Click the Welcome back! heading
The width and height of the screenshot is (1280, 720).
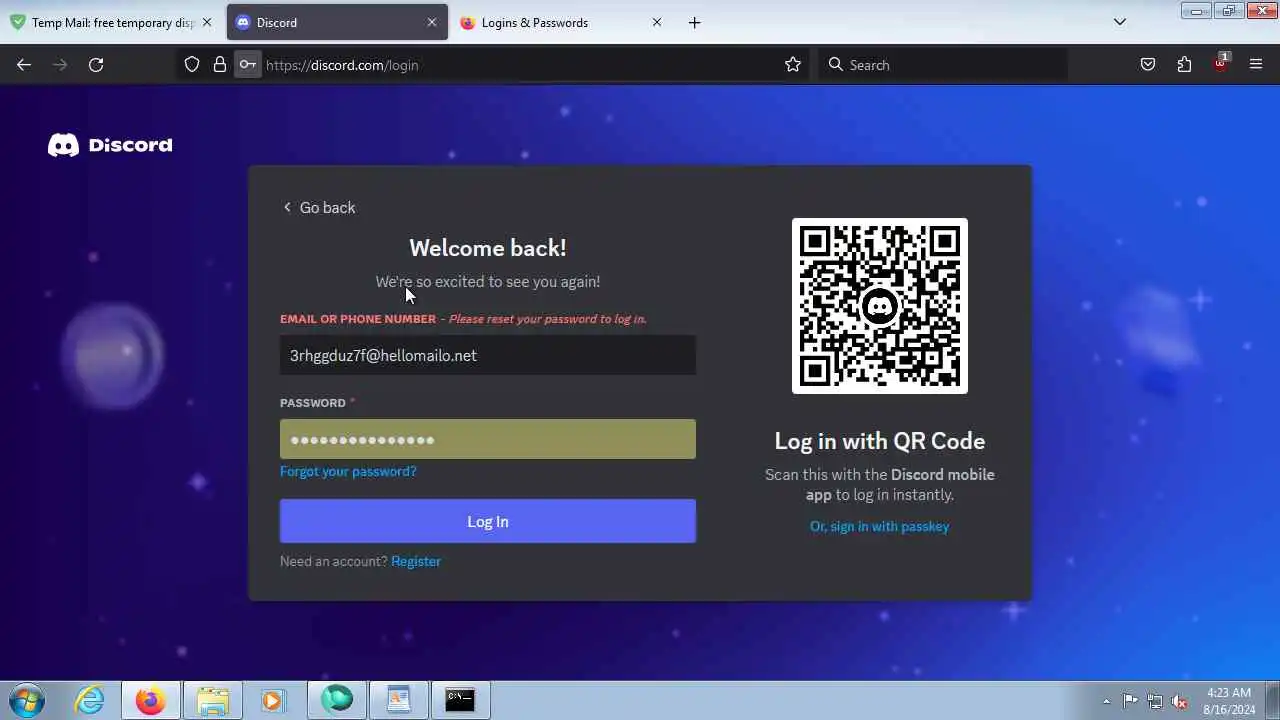[488, 248]
